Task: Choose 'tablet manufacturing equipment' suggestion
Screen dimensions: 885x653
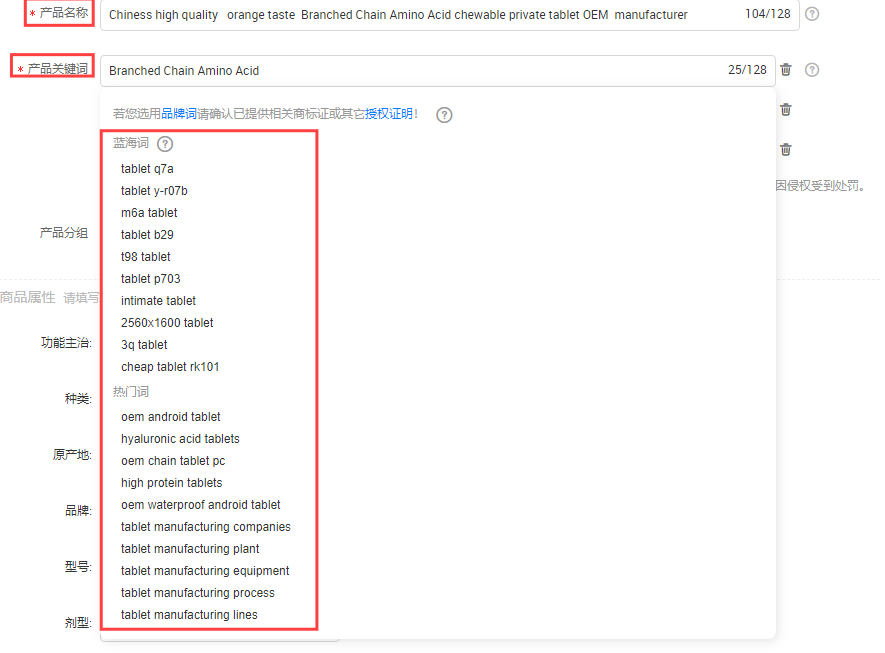Action: coord(205,571)
